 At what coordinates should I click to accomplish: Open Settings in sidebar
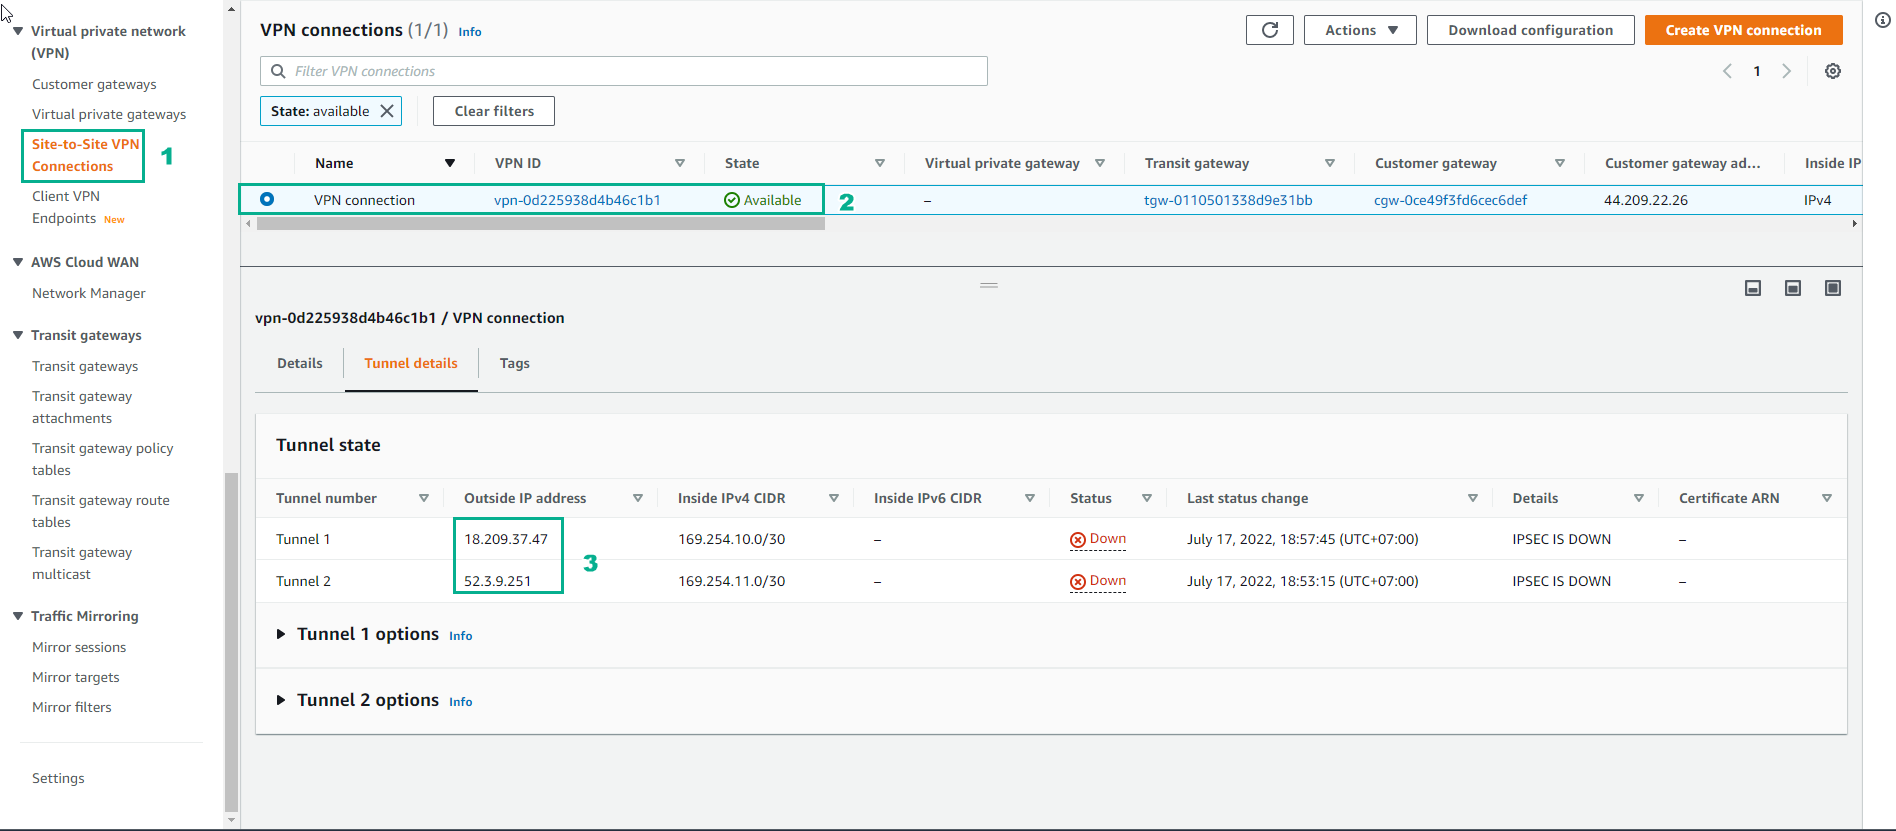58,778
